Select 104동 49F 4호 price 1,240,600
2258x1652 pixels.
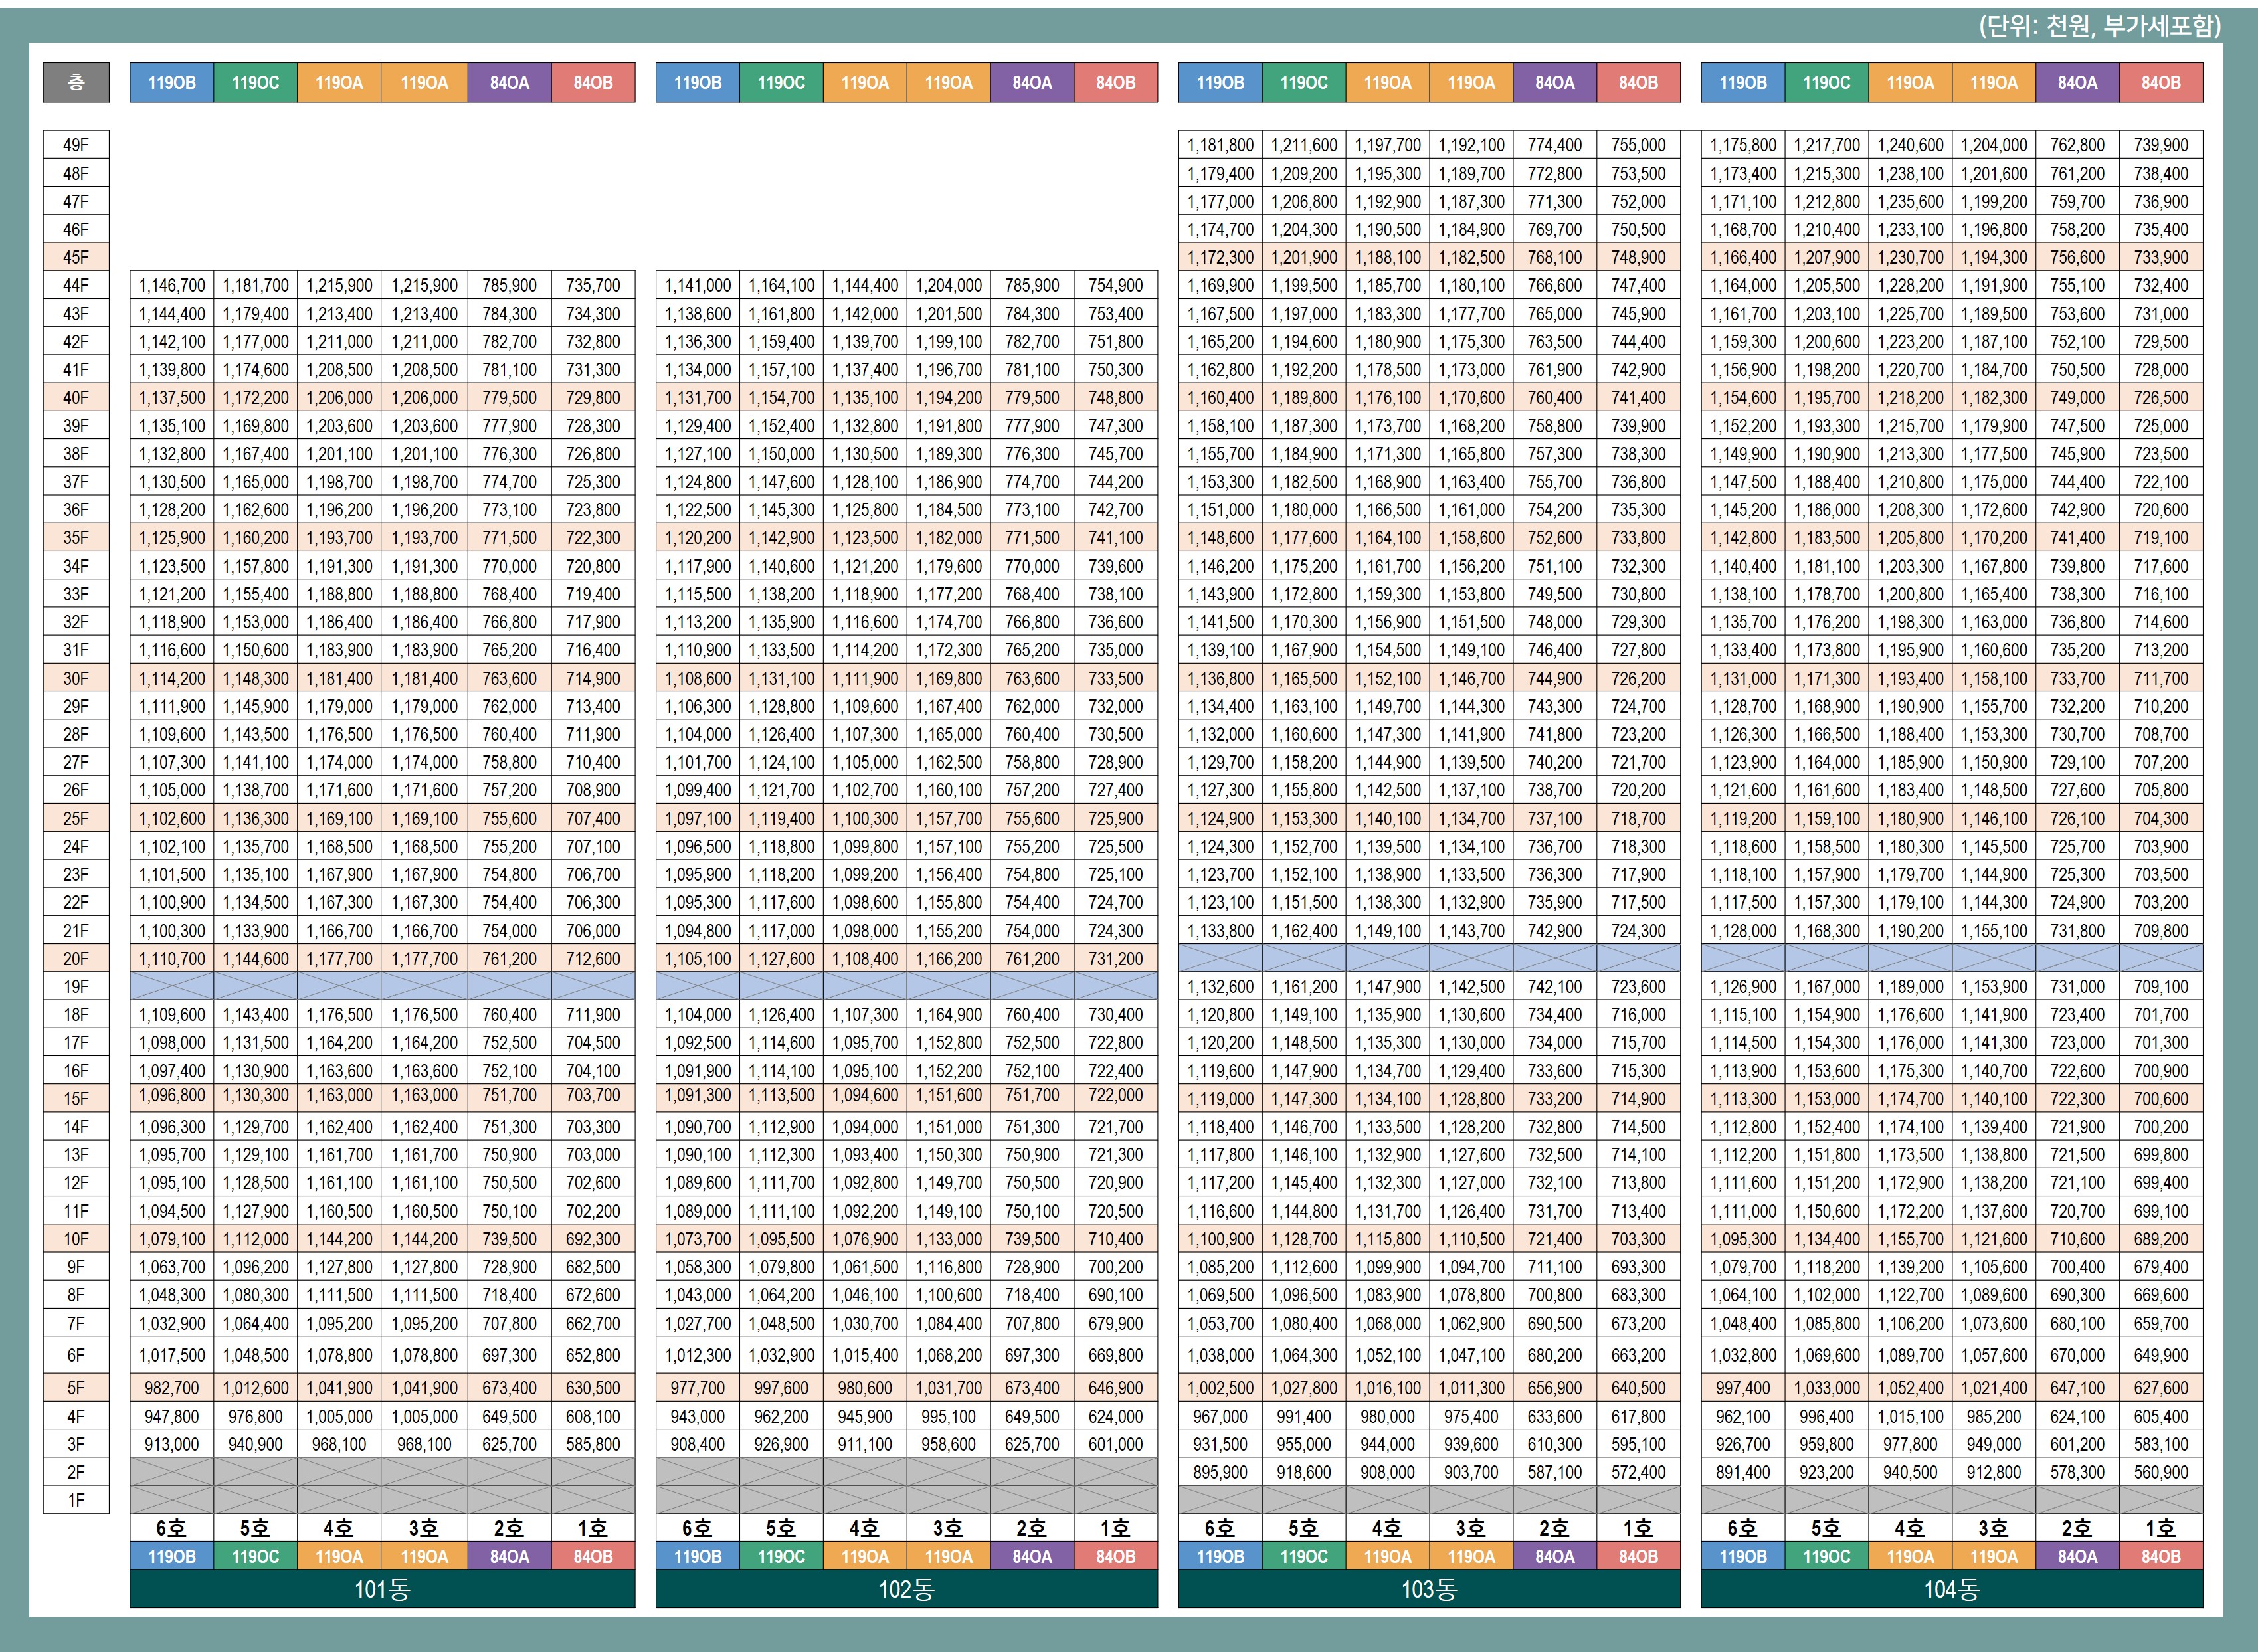pyautogui.click(x=1910, y=145)
